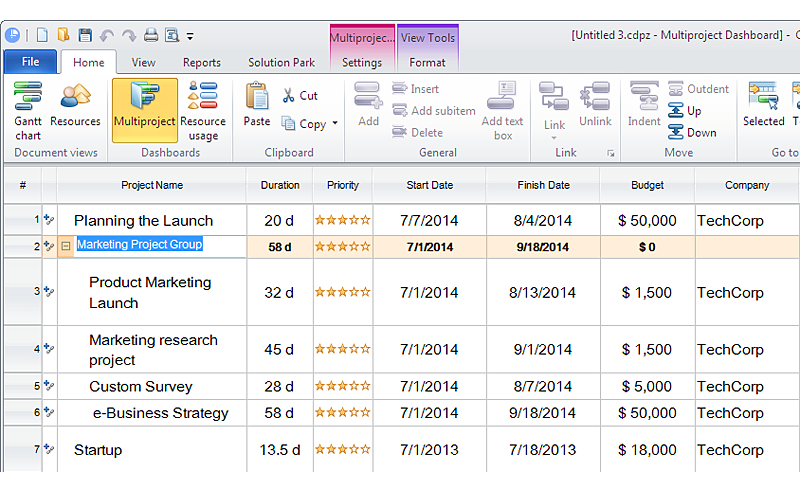
Task: Switch to the Resources view
Action: pyautogui.click(x=76, y=108)
